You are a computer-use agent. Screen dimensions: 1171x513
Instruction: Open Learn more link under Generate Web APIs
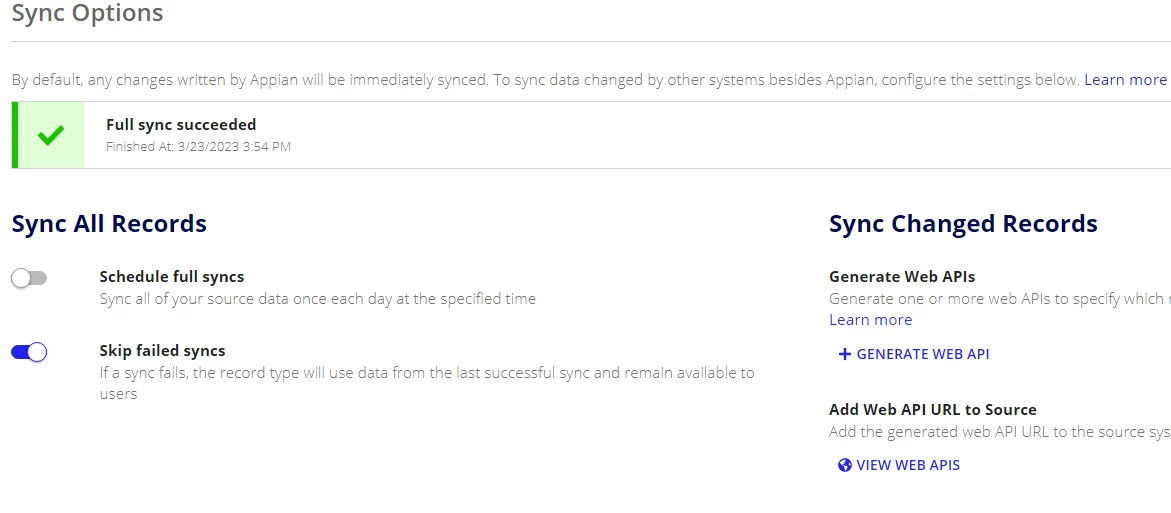point(871,320)
